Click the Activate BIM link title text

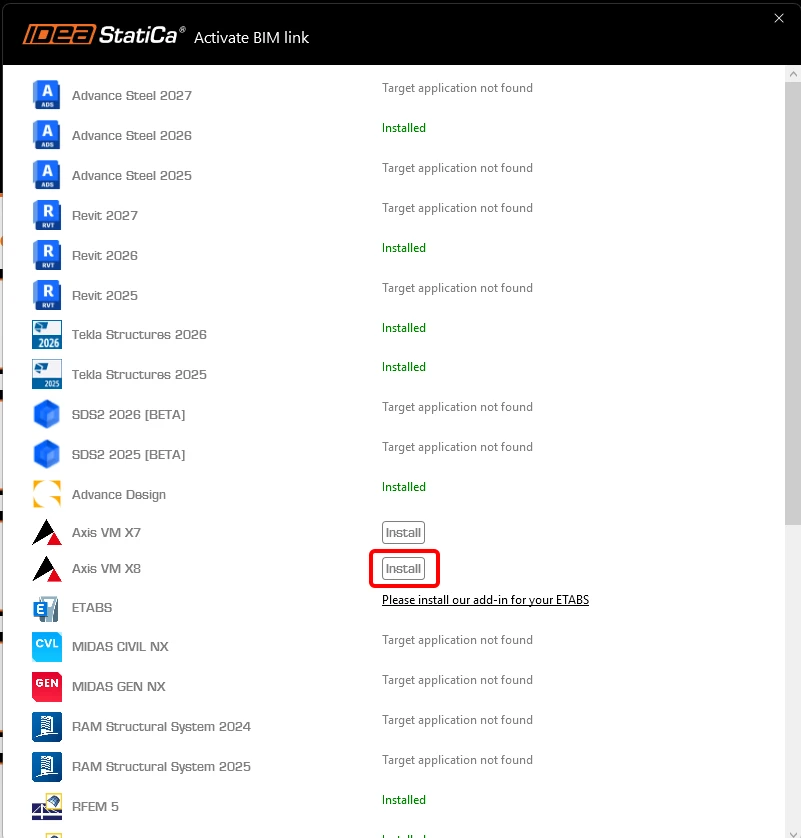[x=251, y=37]
